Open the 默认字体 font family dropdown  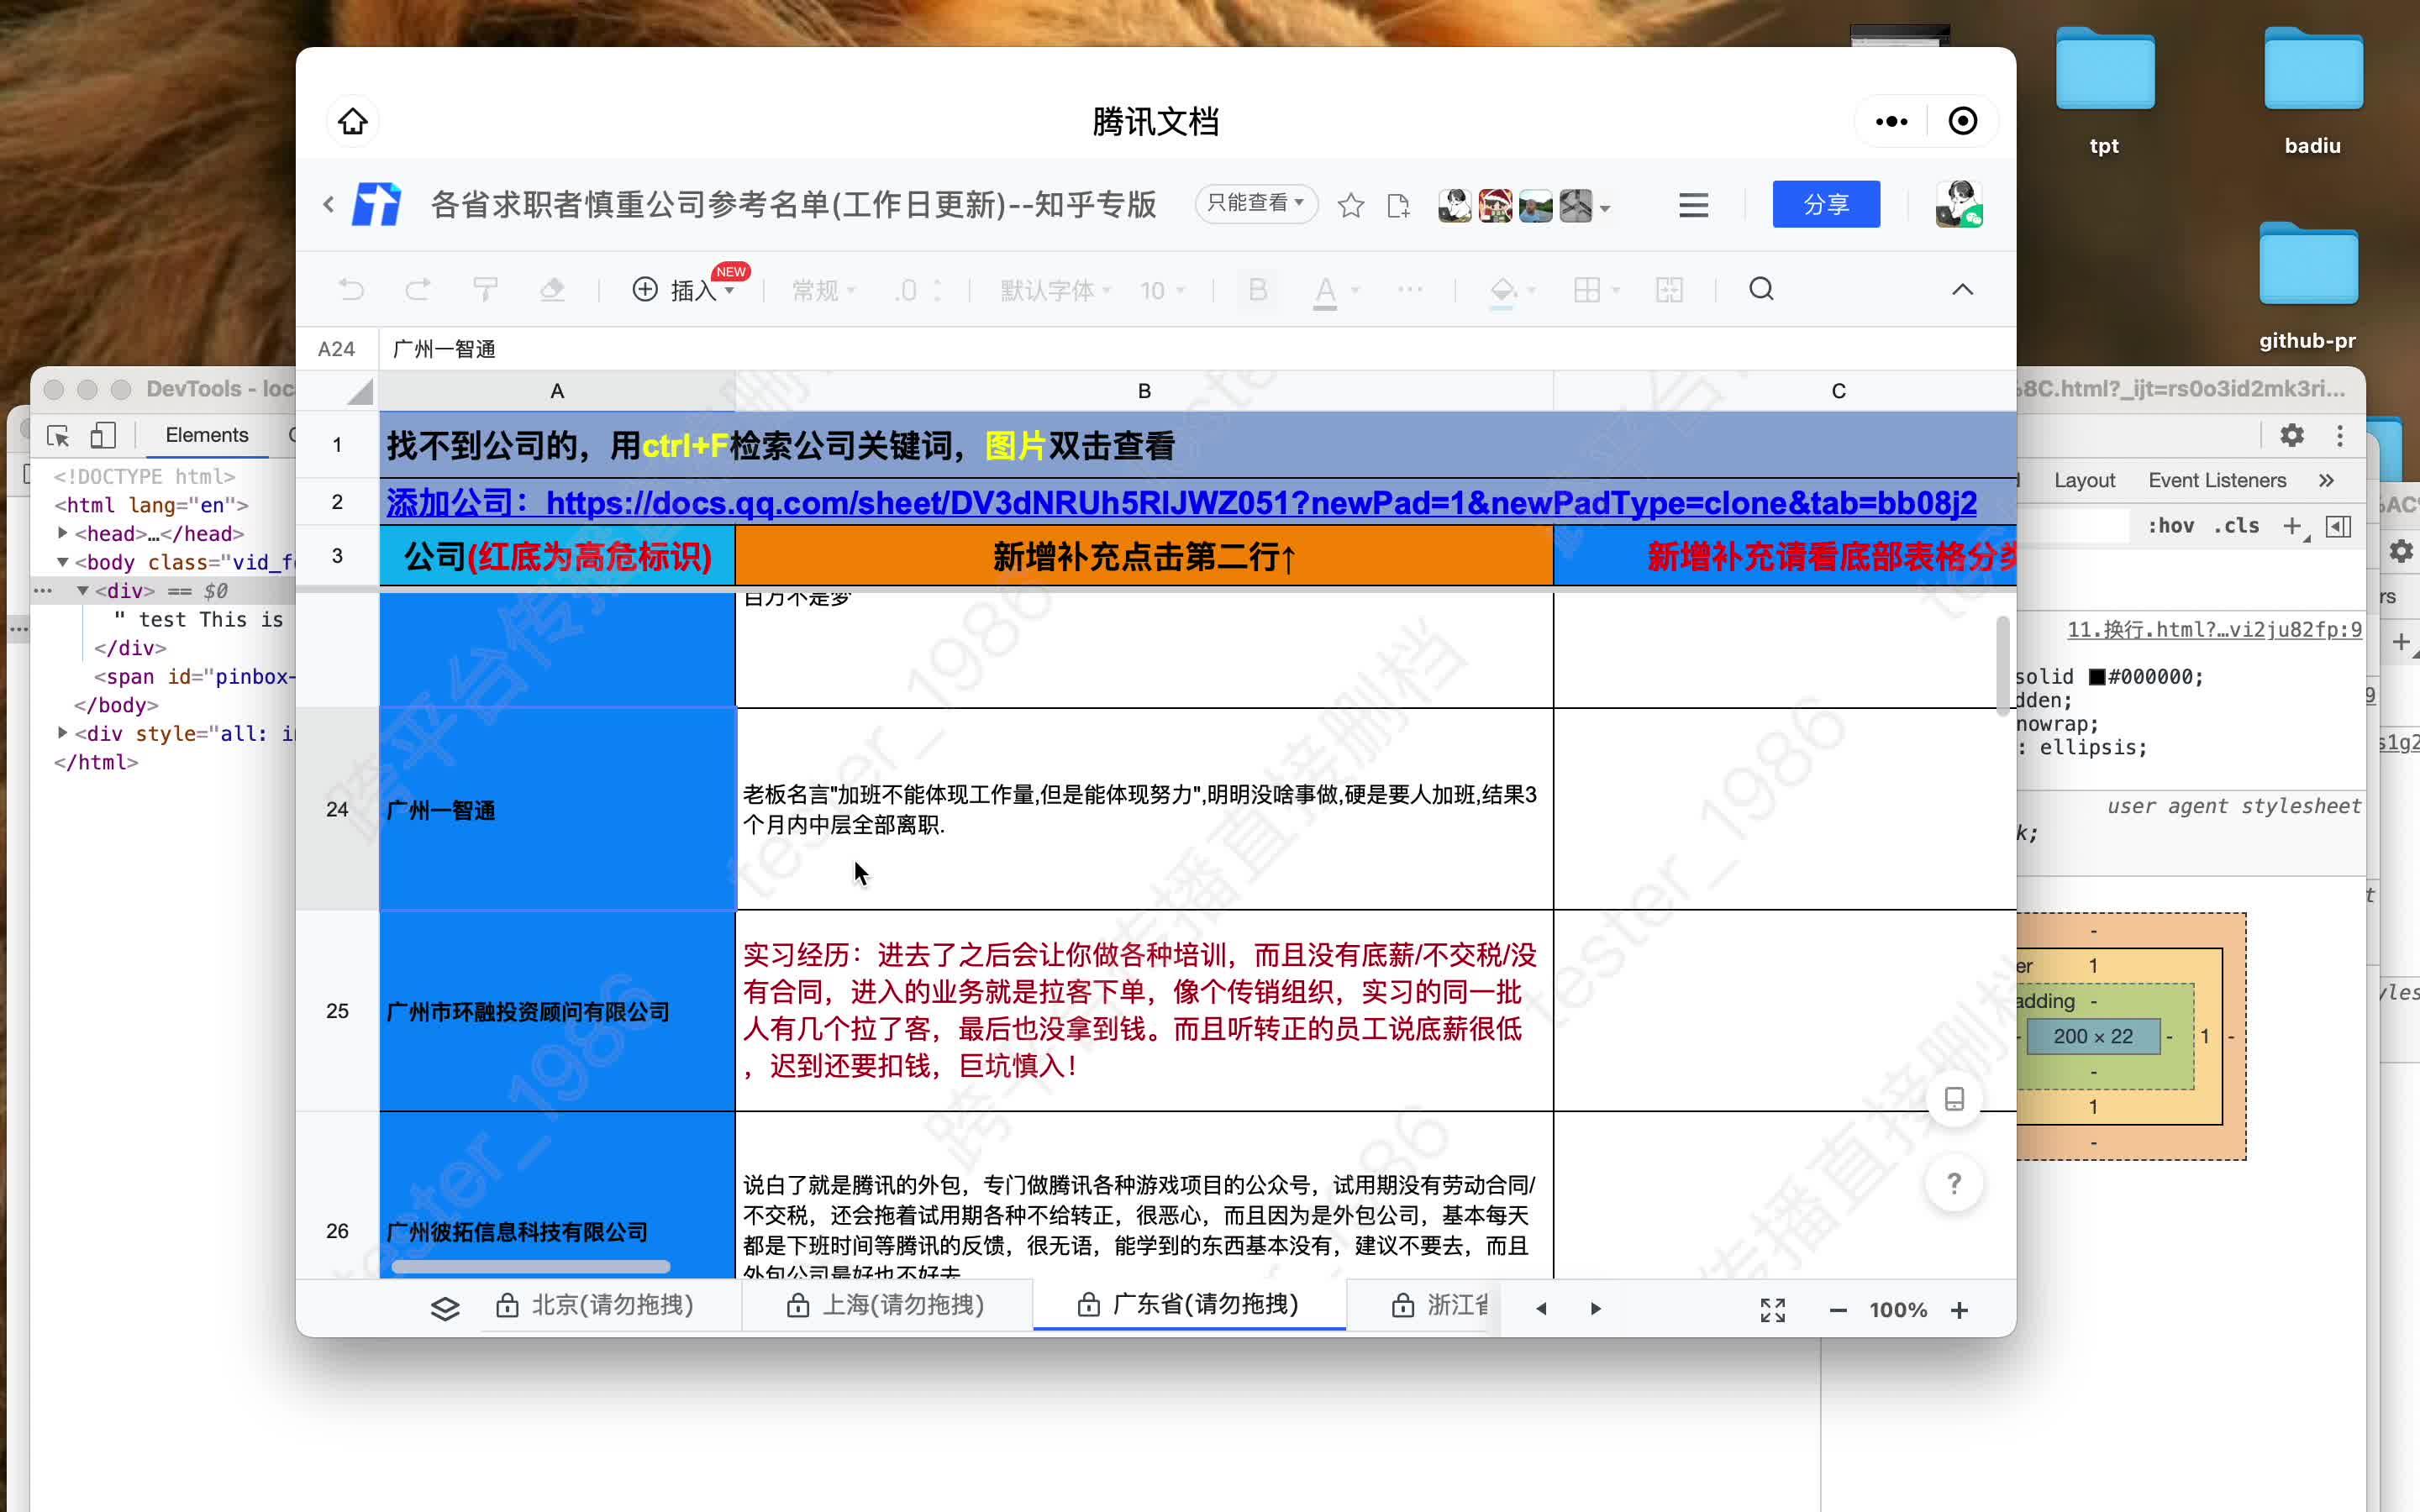pos(1050,290)
